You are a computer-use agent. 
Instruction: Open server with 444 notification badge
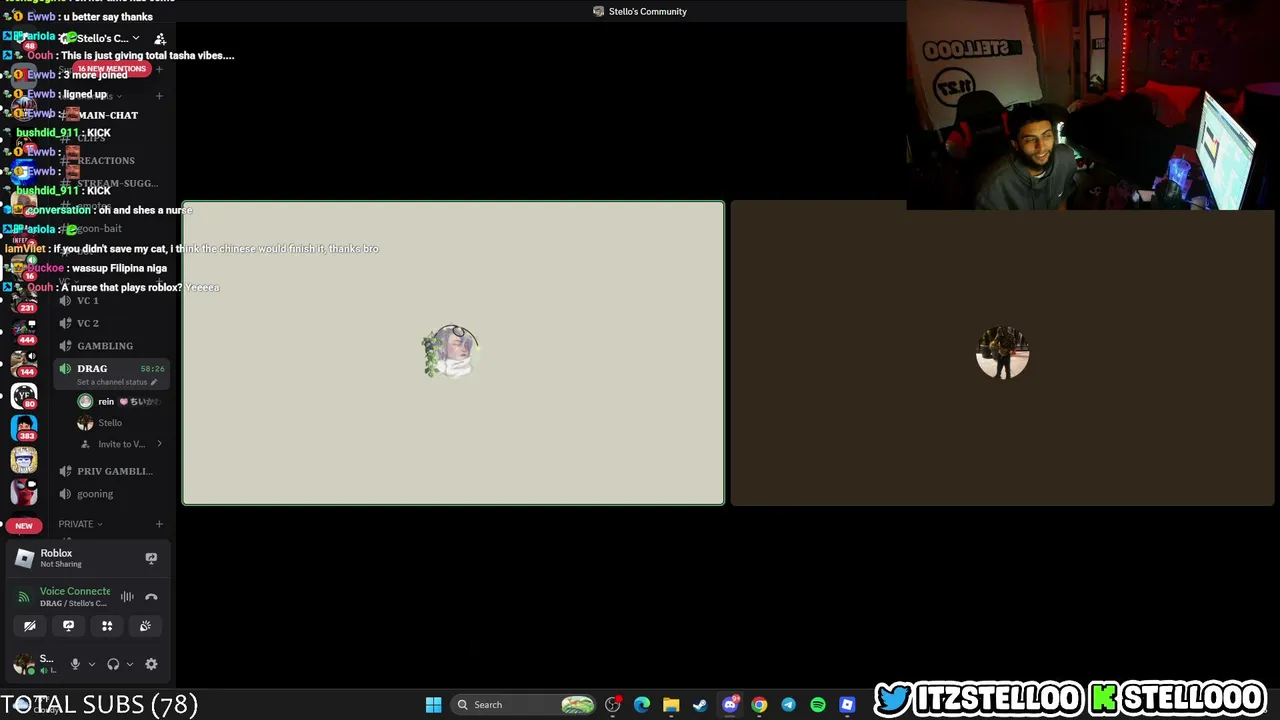pos(24,330)
